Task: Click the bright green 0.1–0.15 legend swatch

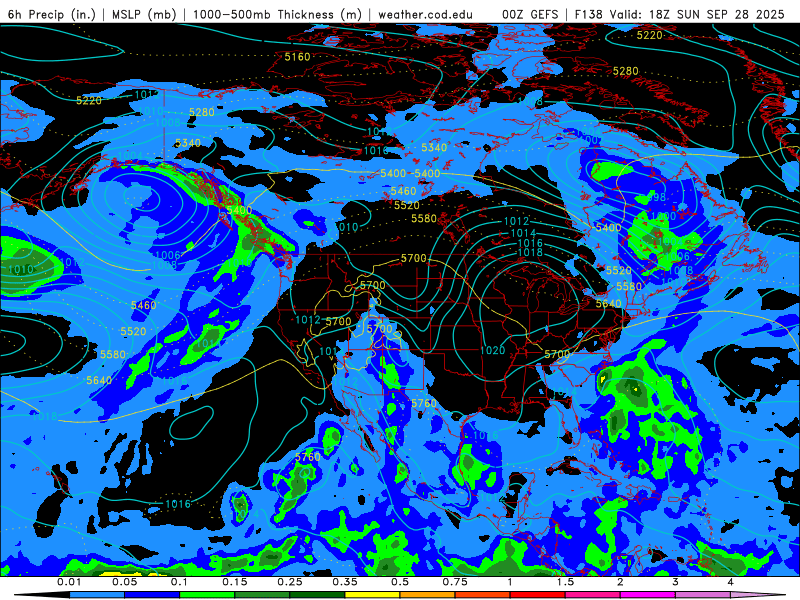Action: click(207, 595)
